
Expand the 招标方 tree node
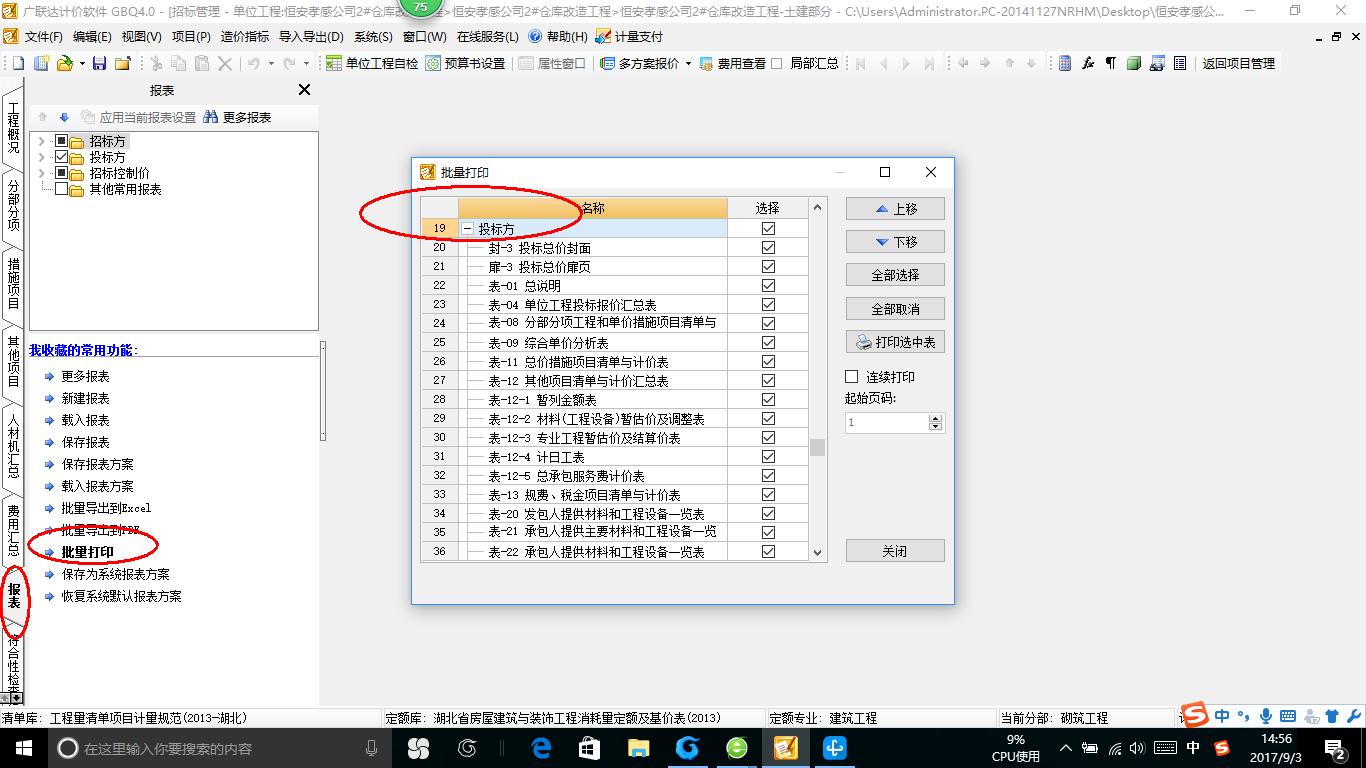pos(41,142)
